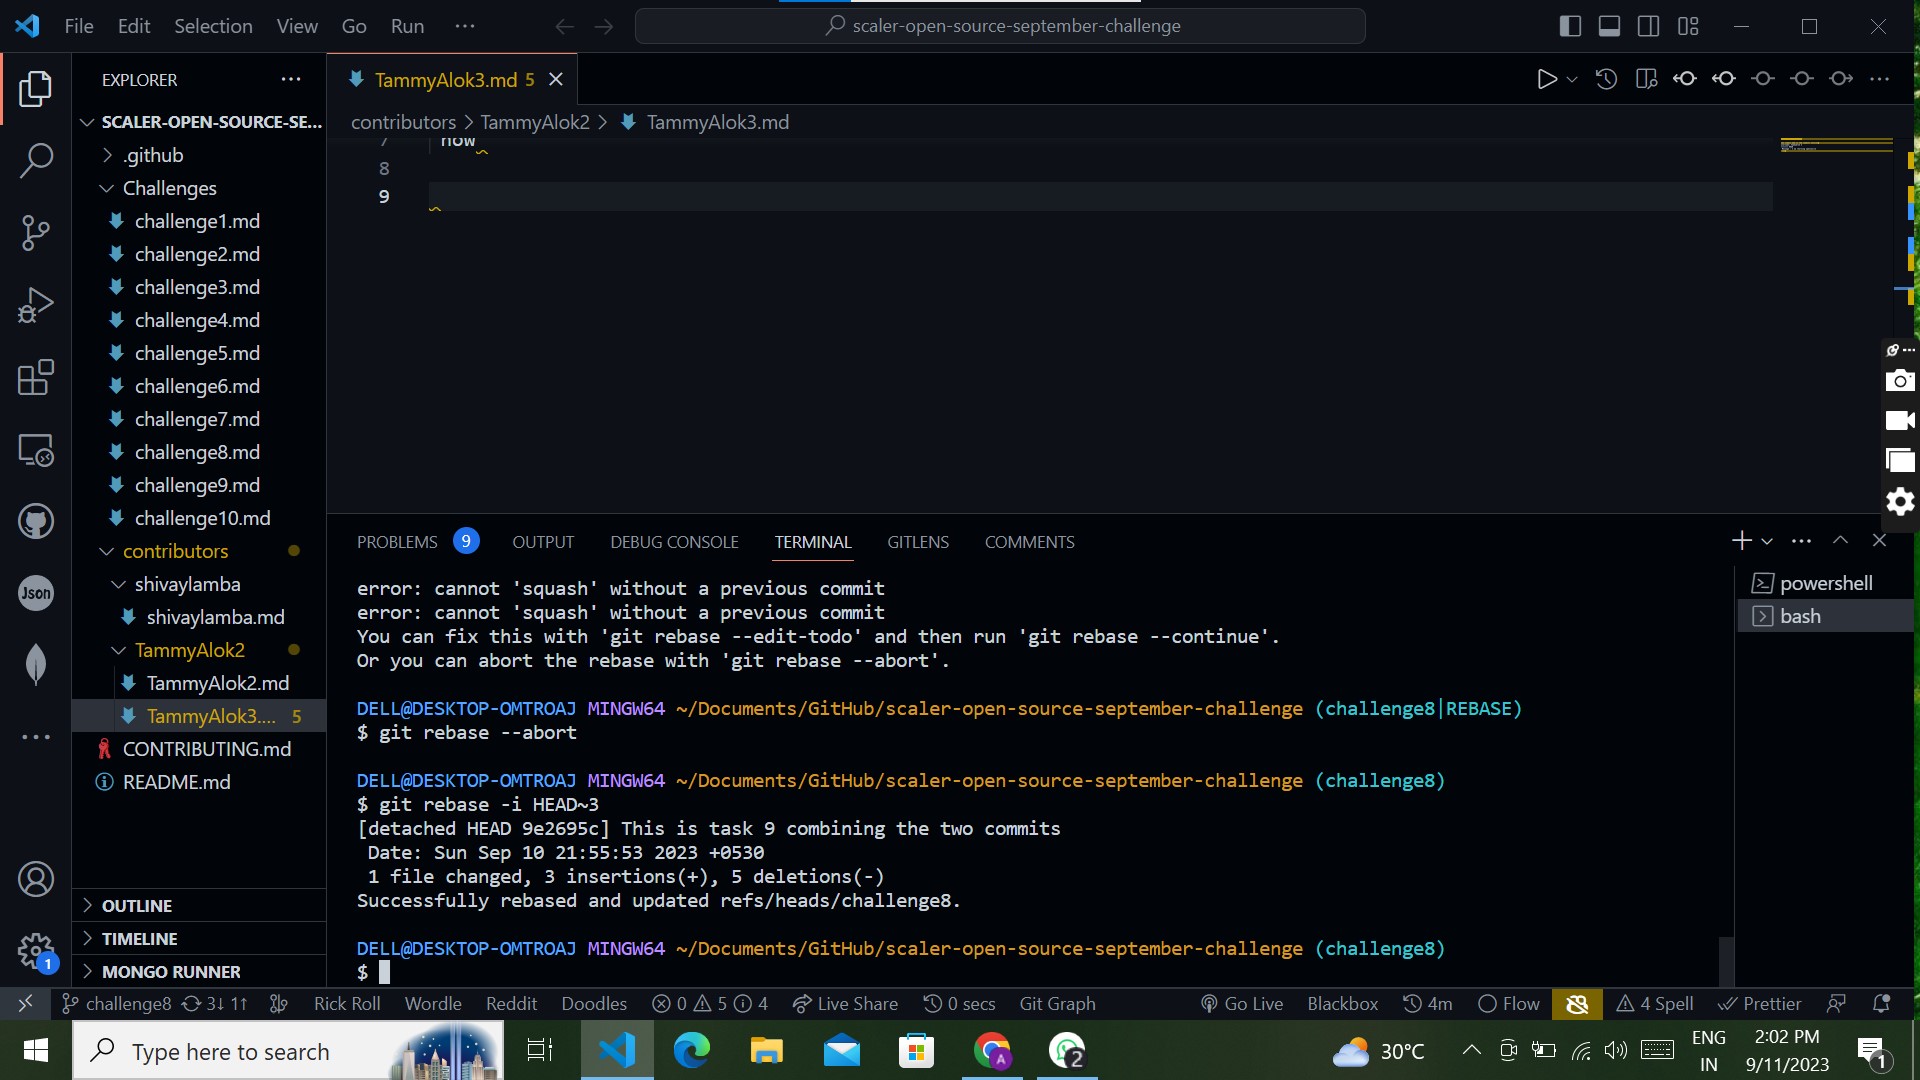The height and width of the screenshot is (1080, 1920).
Task: Toggle Copilot off from the status bar
Action: pyautogui.click(x=1577, y=1003)
